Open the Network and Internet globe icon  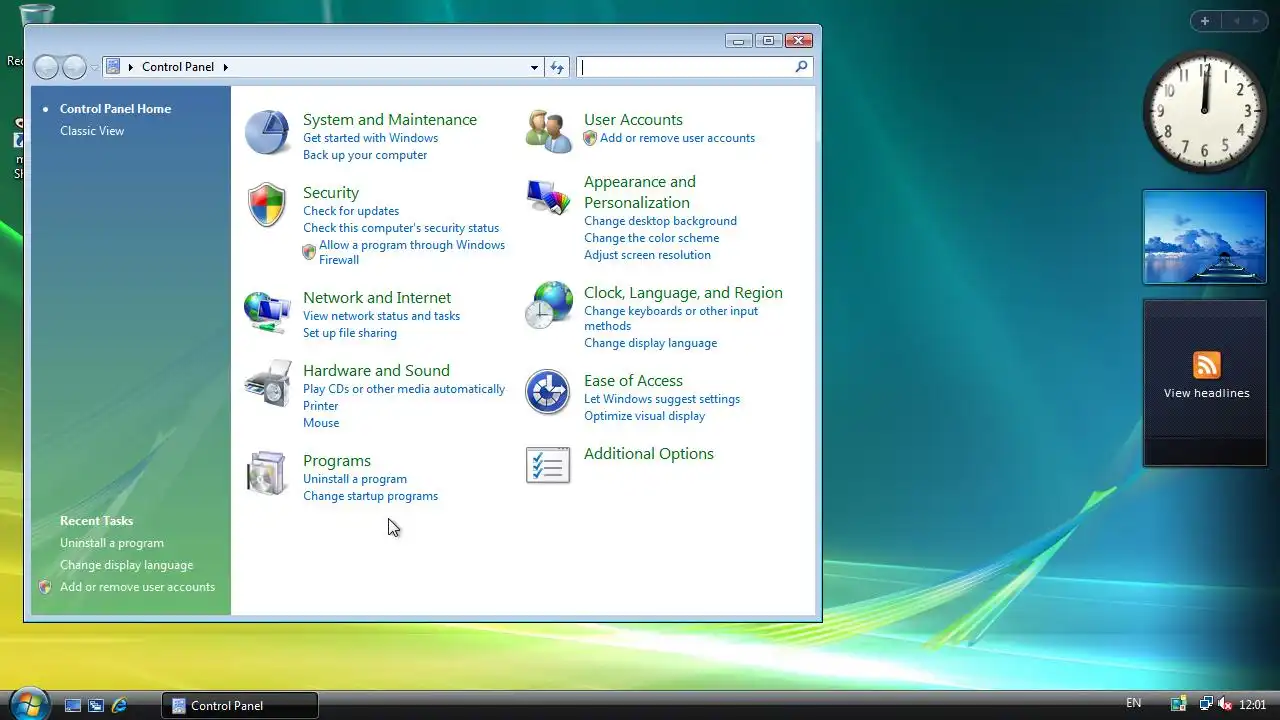(267, 311)
